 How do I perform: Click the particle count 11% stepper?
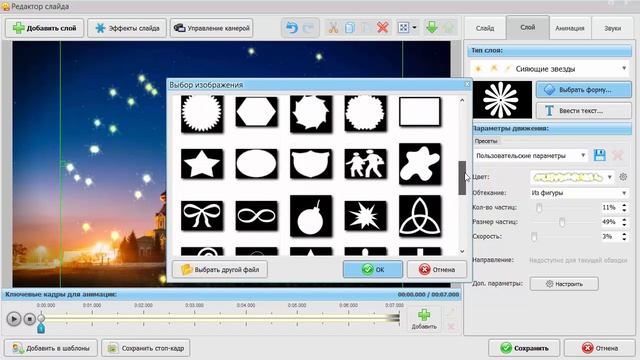tap(624, 208)
